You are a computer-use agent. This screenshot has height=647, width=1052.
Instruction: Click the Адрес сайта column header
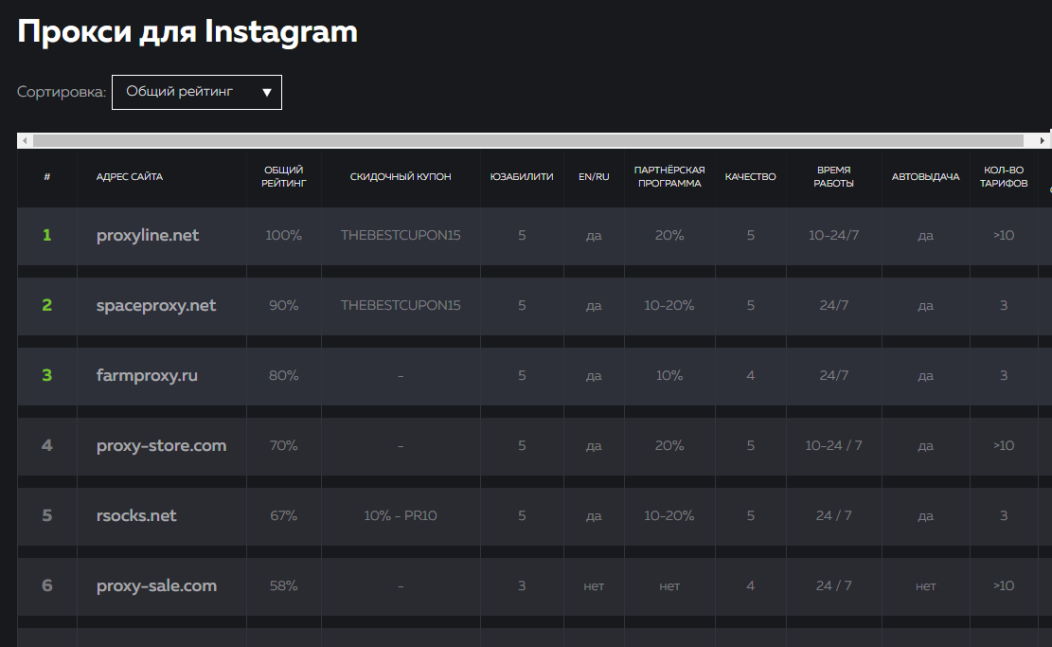click(129, 177)
